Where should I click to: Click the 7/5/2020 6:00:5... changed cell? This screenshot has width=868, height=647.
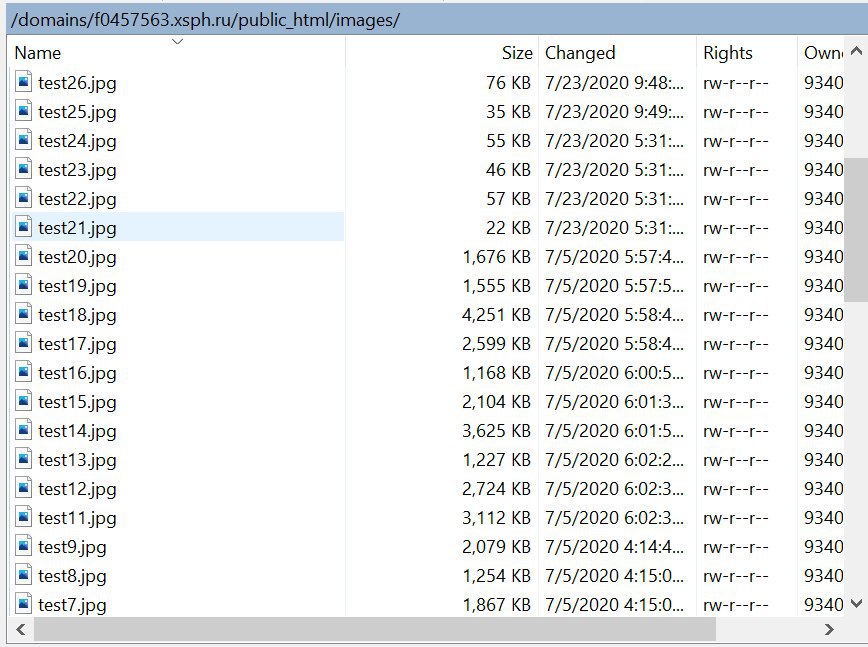[614, 372]
